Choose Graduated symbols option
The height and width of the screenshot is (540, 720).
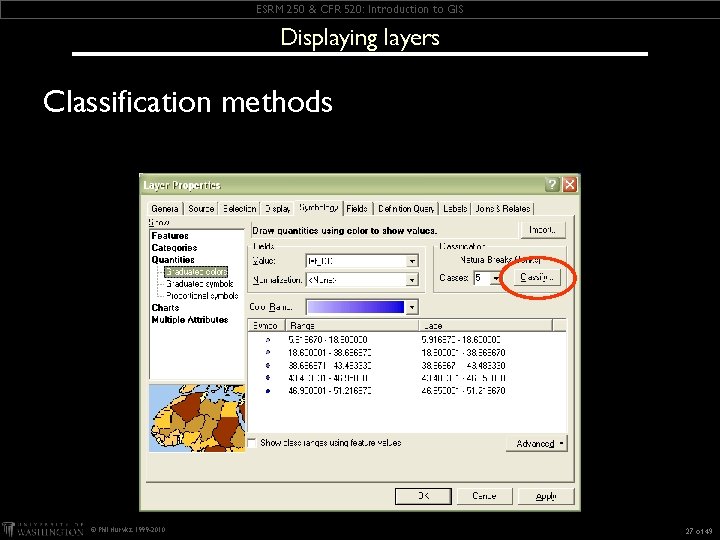pyautogui.click(x=199, y=284)
